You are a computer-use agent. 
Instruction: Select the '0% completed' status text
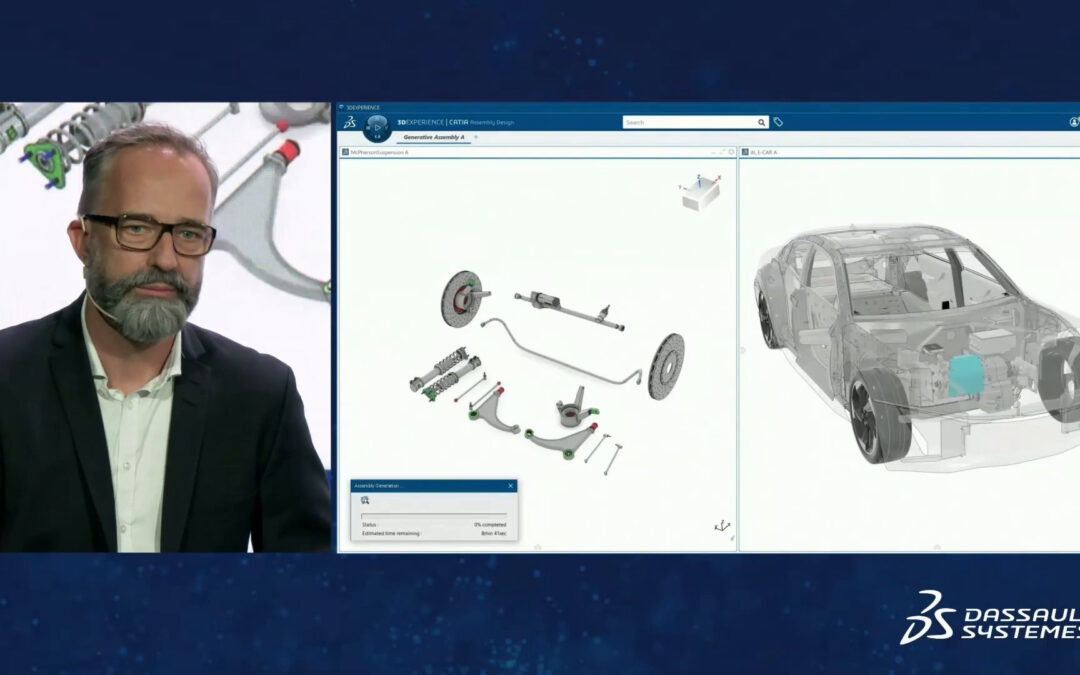tap(490, 525)
